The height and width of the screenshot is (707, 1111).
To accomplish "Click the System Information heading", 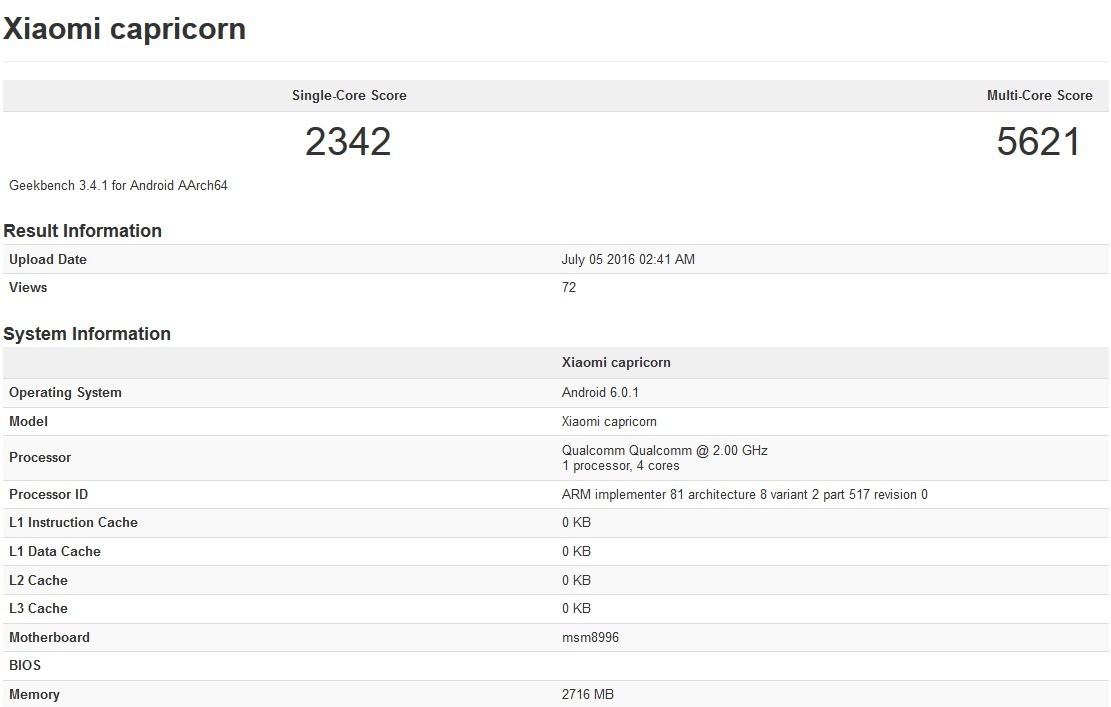I will pos(87,334).
